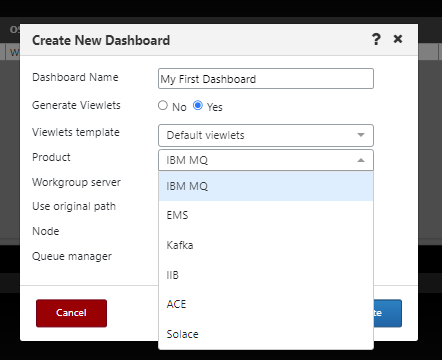Click the partially hidden blue Create button
Image resolution: width=442 pixels, height=360 pixels.
(387, 313)
